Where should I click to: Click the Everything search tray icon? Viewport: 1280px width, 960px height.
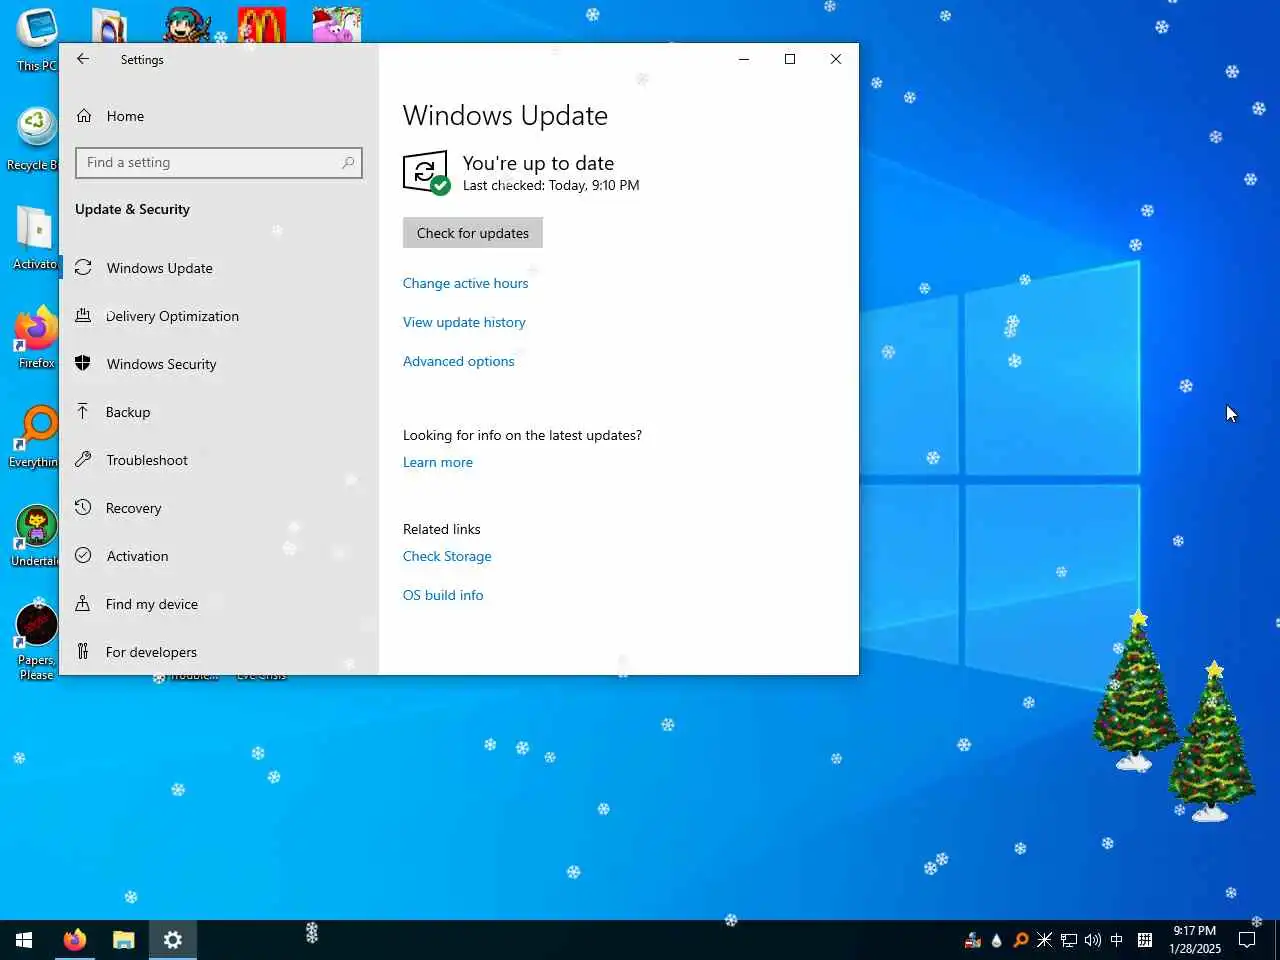coord(1021,940)
